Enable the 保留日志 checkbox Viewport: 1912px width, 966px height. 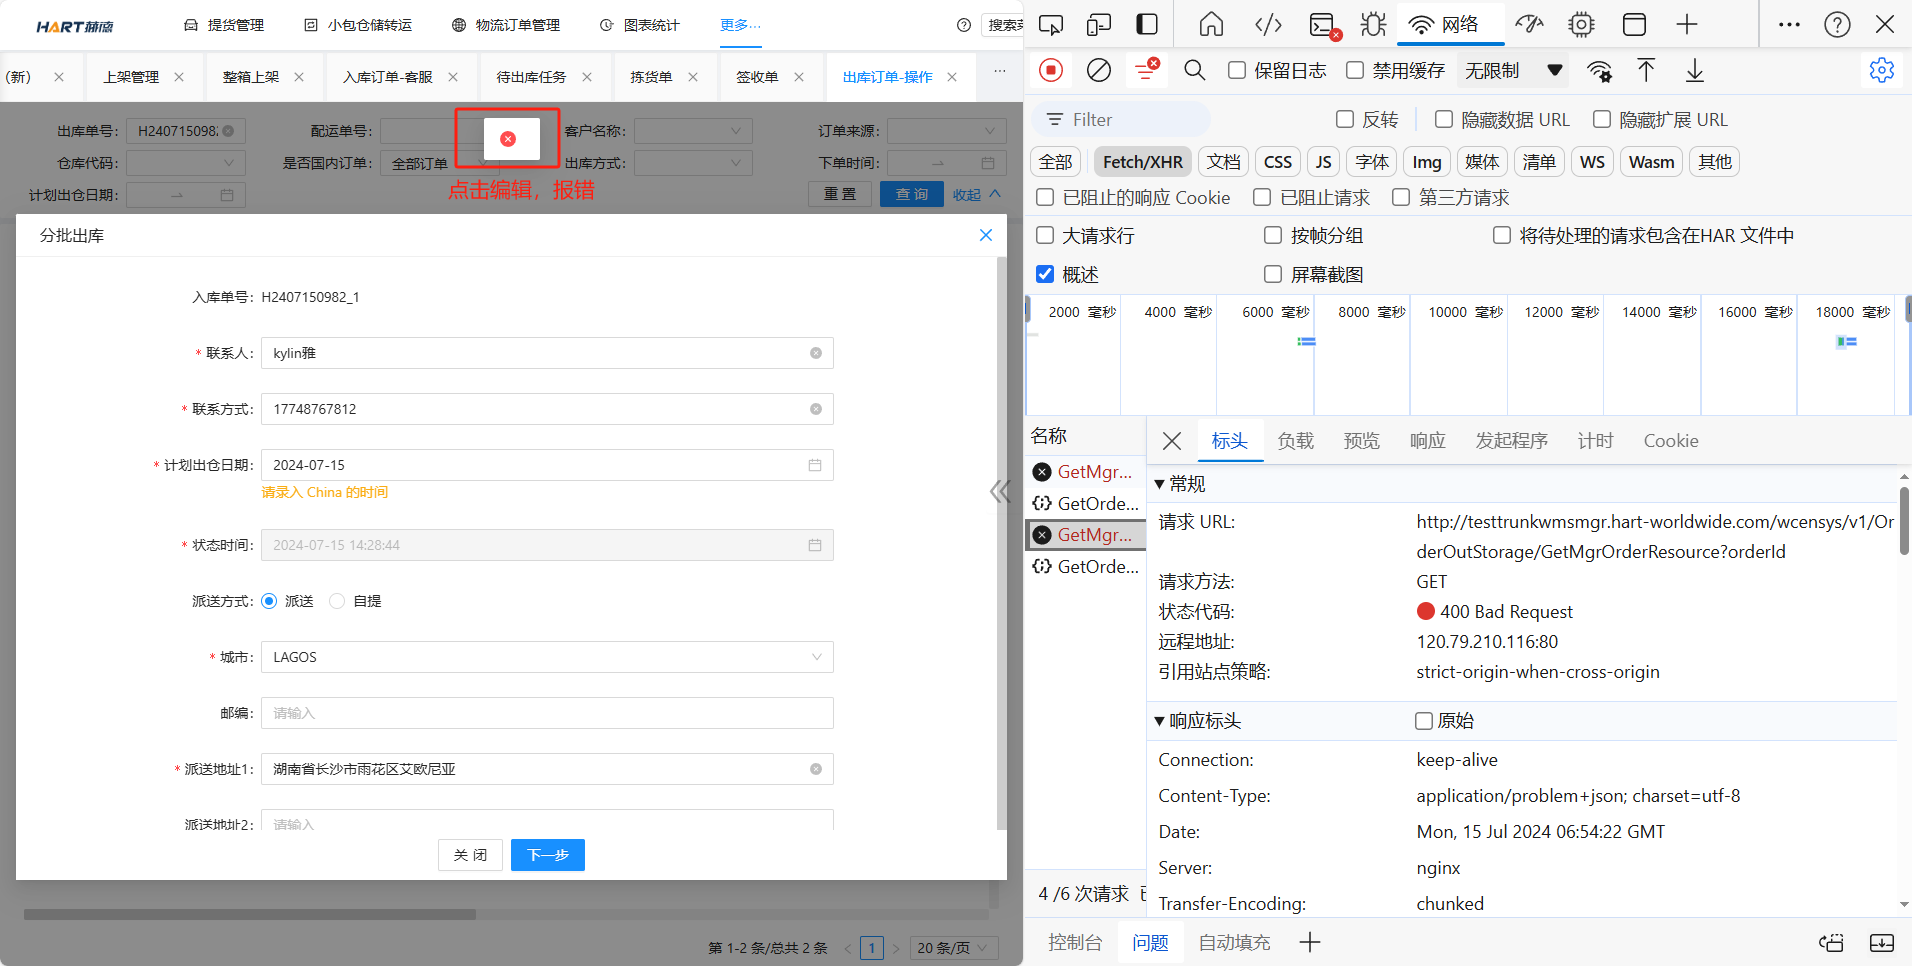1237,70
